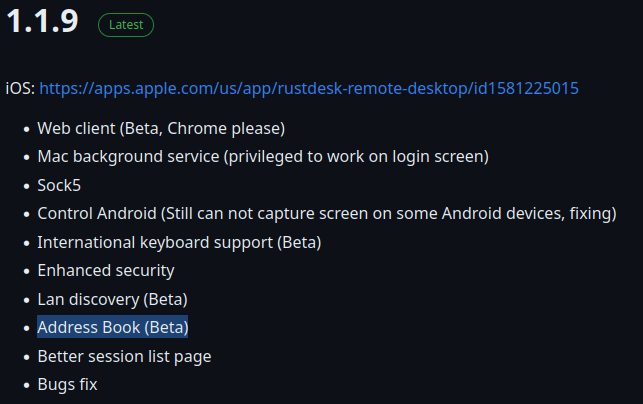
Task: Select the Mac background service line
Action: click(x=263, y=156)
